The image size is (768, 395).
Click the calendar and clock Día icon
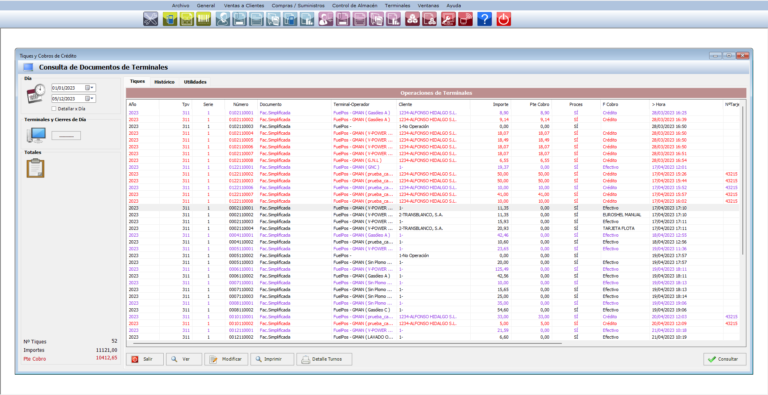pos(35,93)
